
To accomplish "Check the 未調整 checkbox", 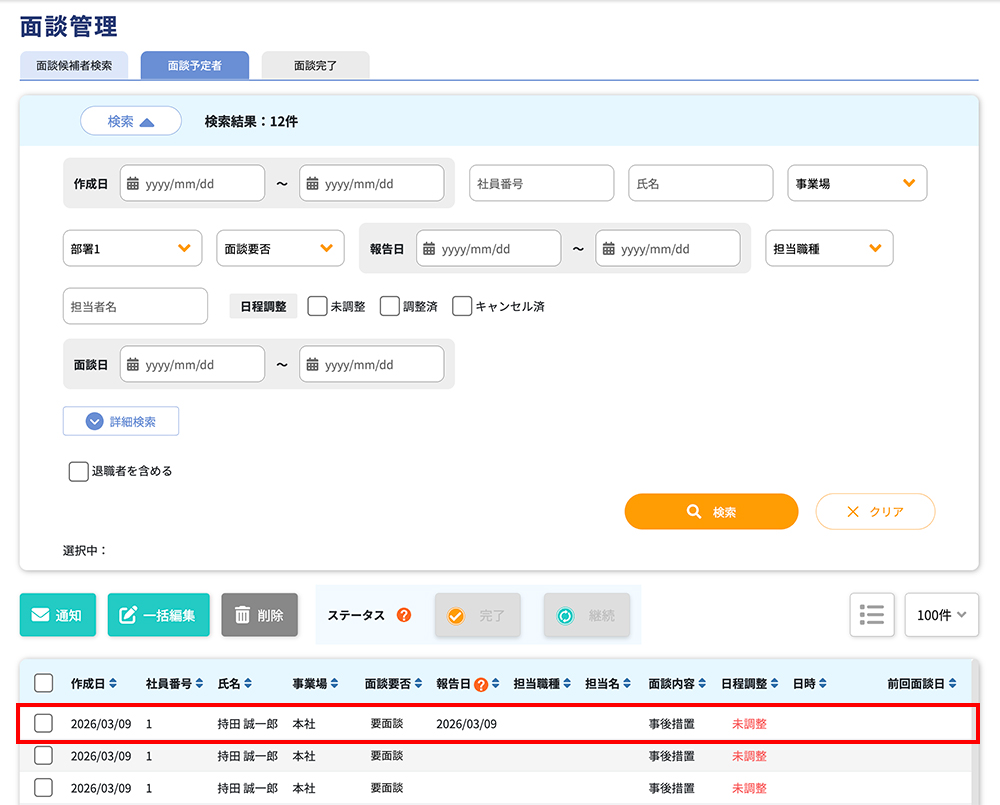I will (317, 307).
